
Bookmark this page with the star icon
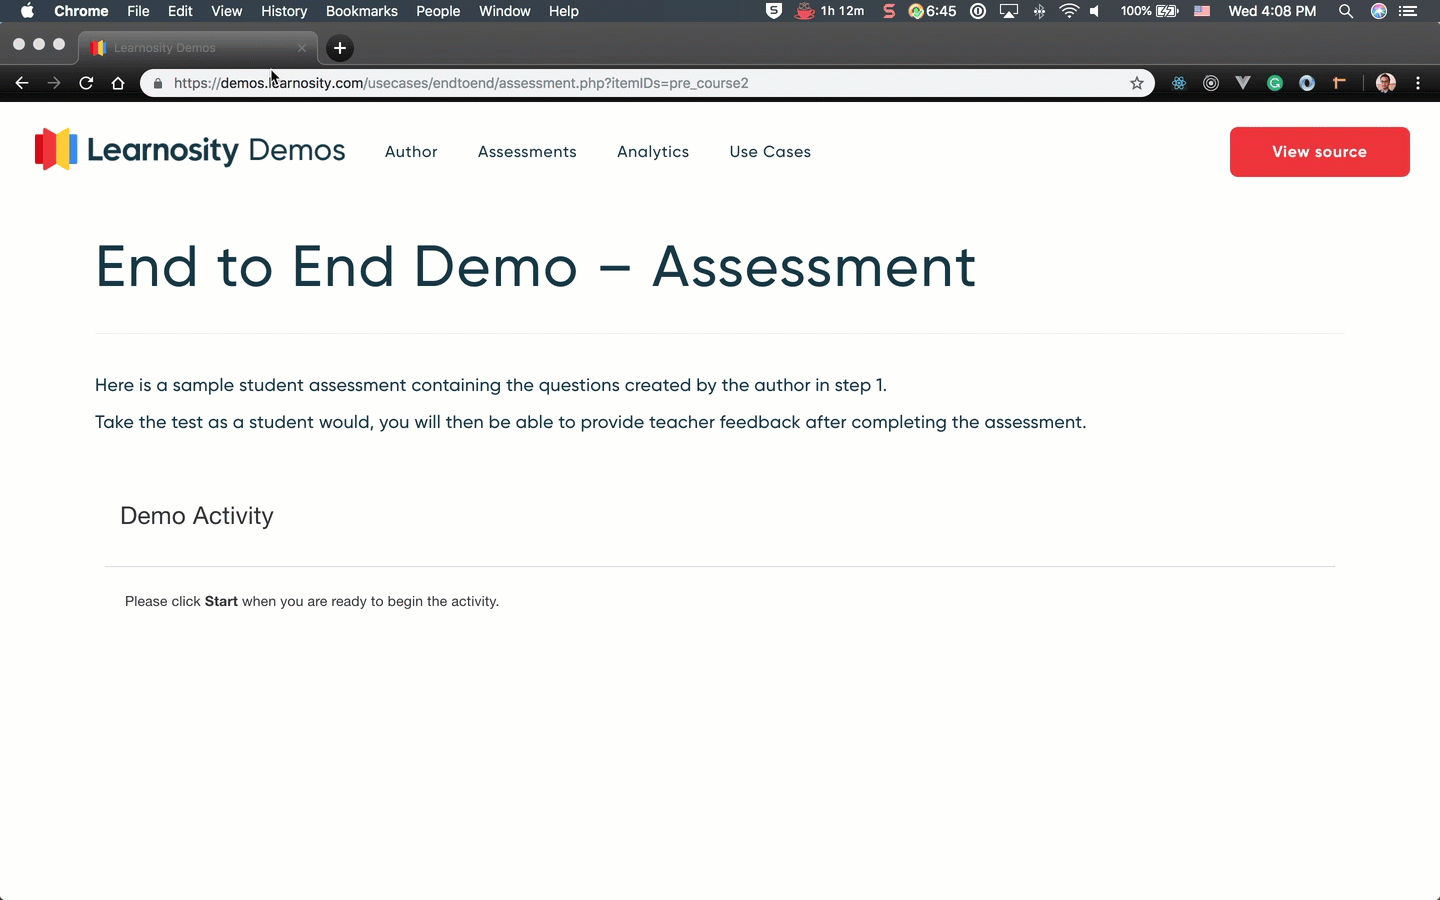tap(1137, 83)
